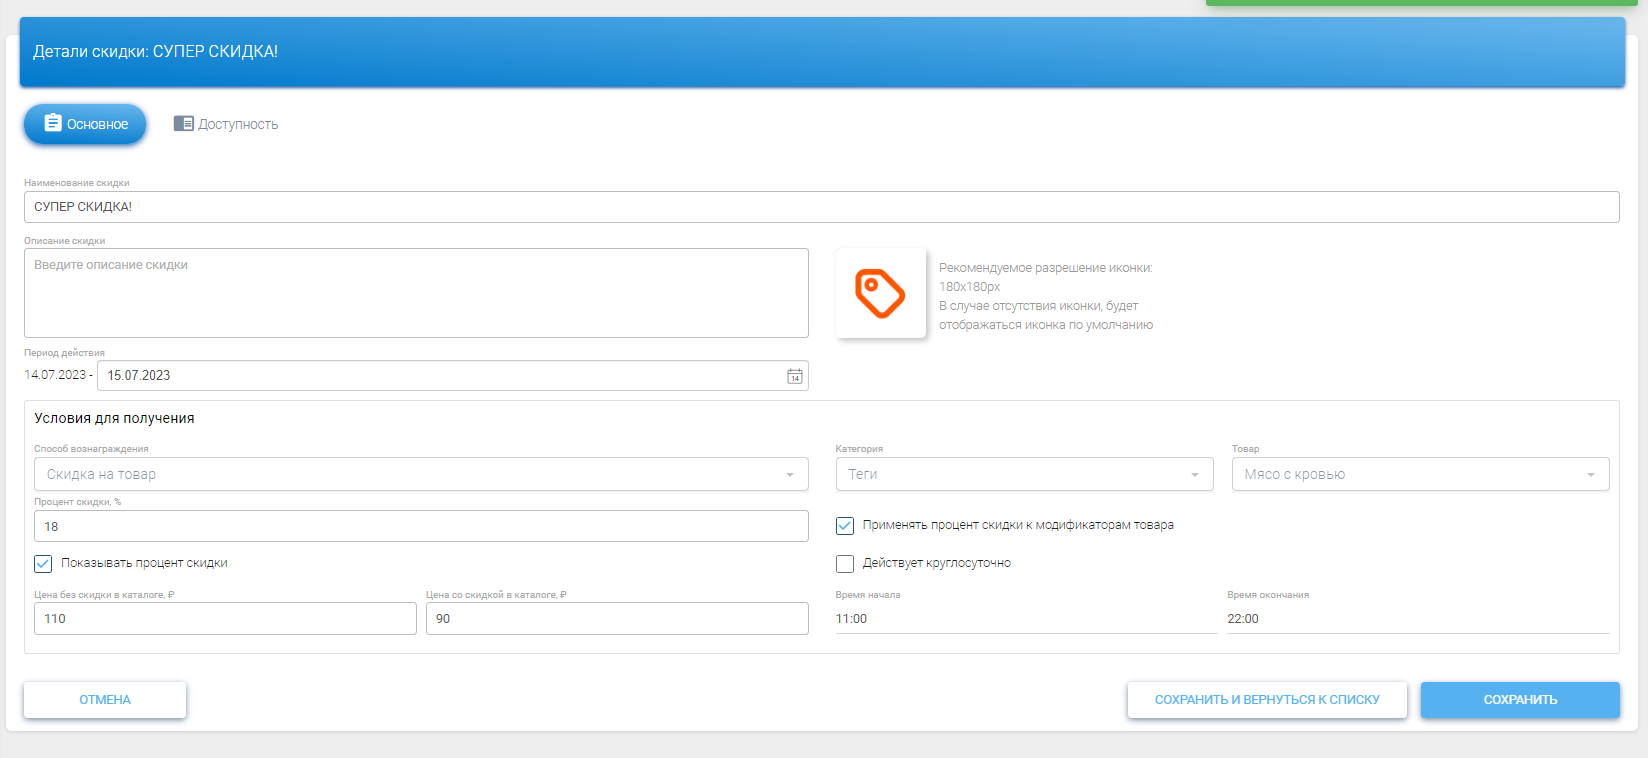Viewport: 1648px width, 758px height.
Task: Click the 'Процент скидки' field with 18
Action: (x=420, y=527)
